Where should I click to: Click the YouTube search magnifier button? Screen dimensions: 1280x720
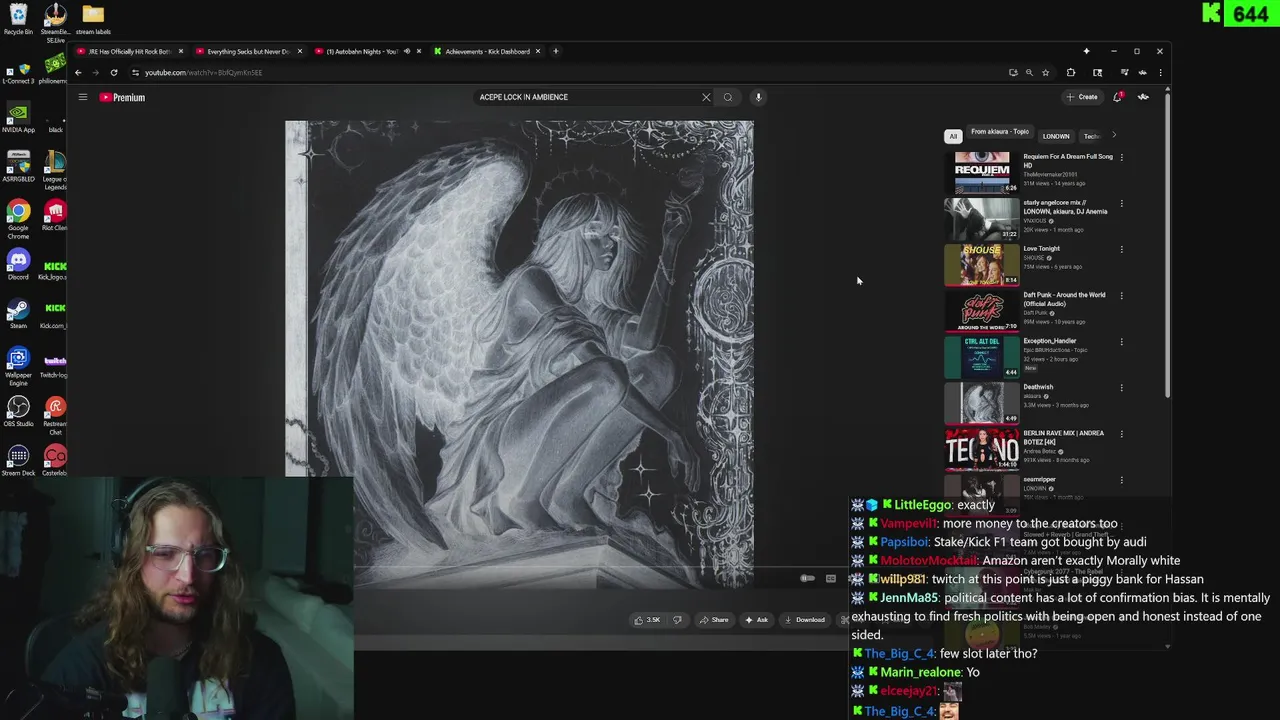coord(728,97)
